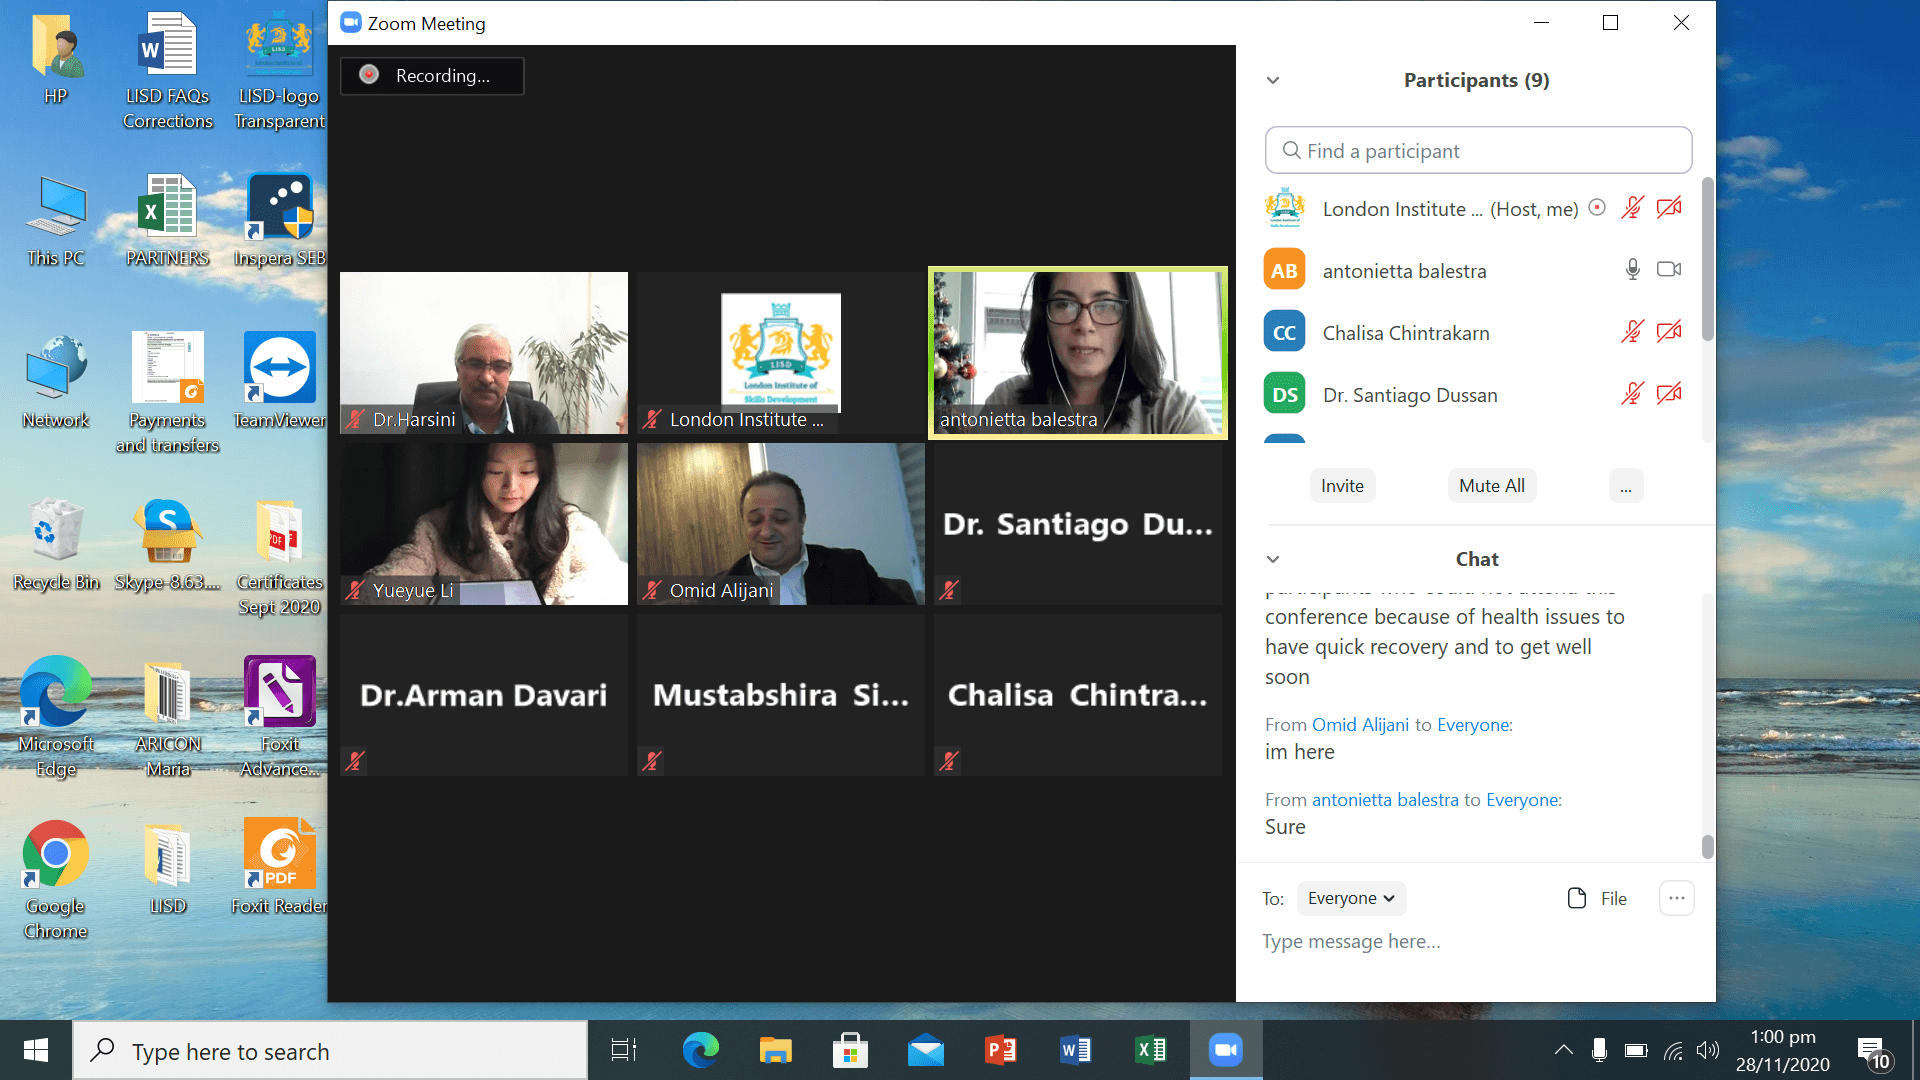The width and height of the screenshot is (1920, 1080).
Task: Click the participants list scrollbar
Action: [x=1708, y=260]
